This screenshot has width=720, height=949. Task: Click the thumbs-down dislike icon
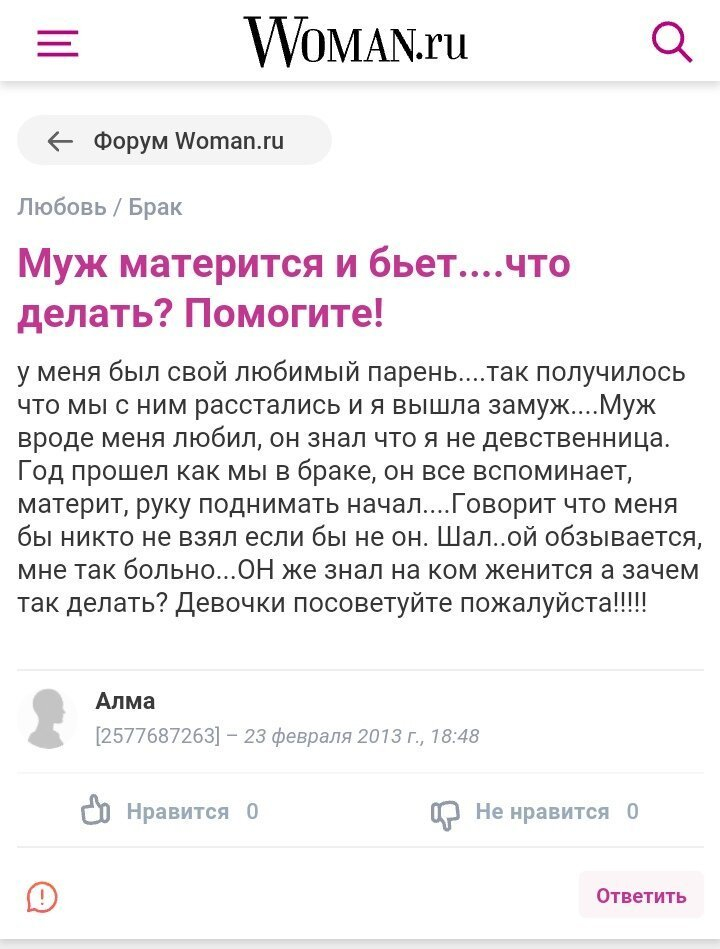coord(444,813)
